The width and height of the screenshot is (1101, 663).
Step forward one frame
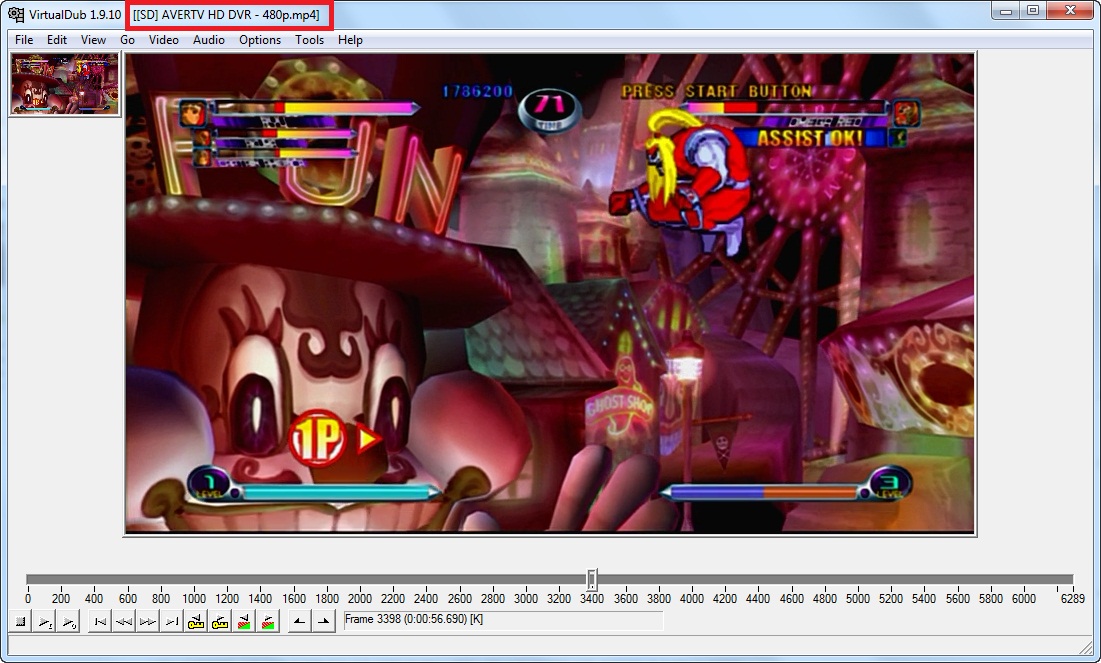(148, 622)
